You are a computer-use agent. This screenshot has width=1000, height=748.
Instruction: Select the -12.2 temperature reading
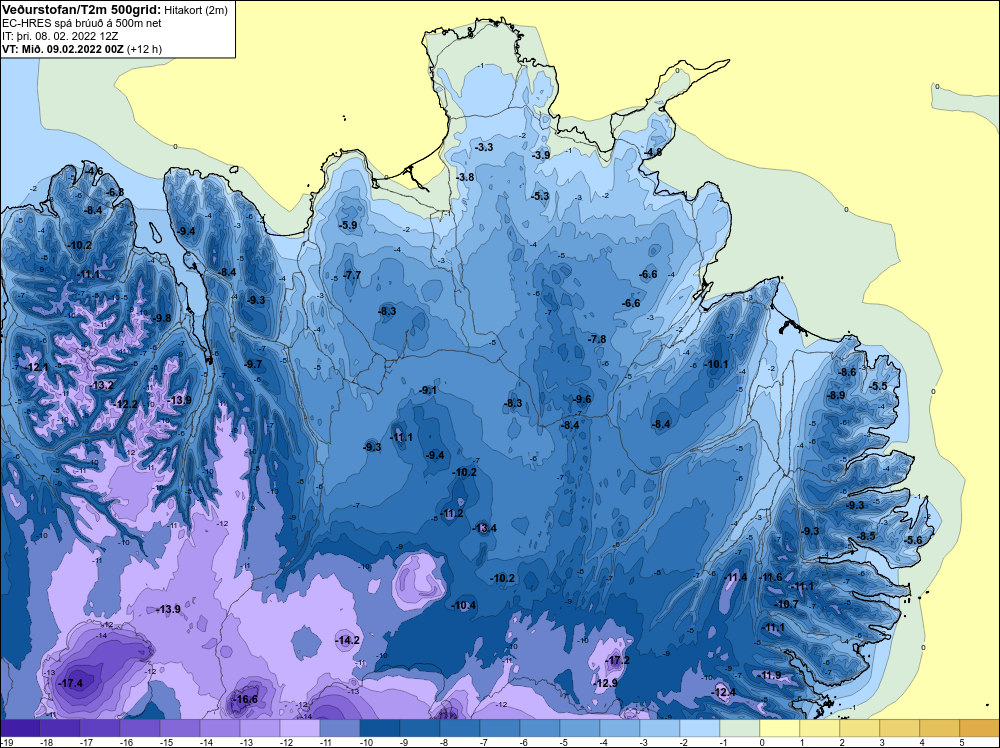point(125,404)
